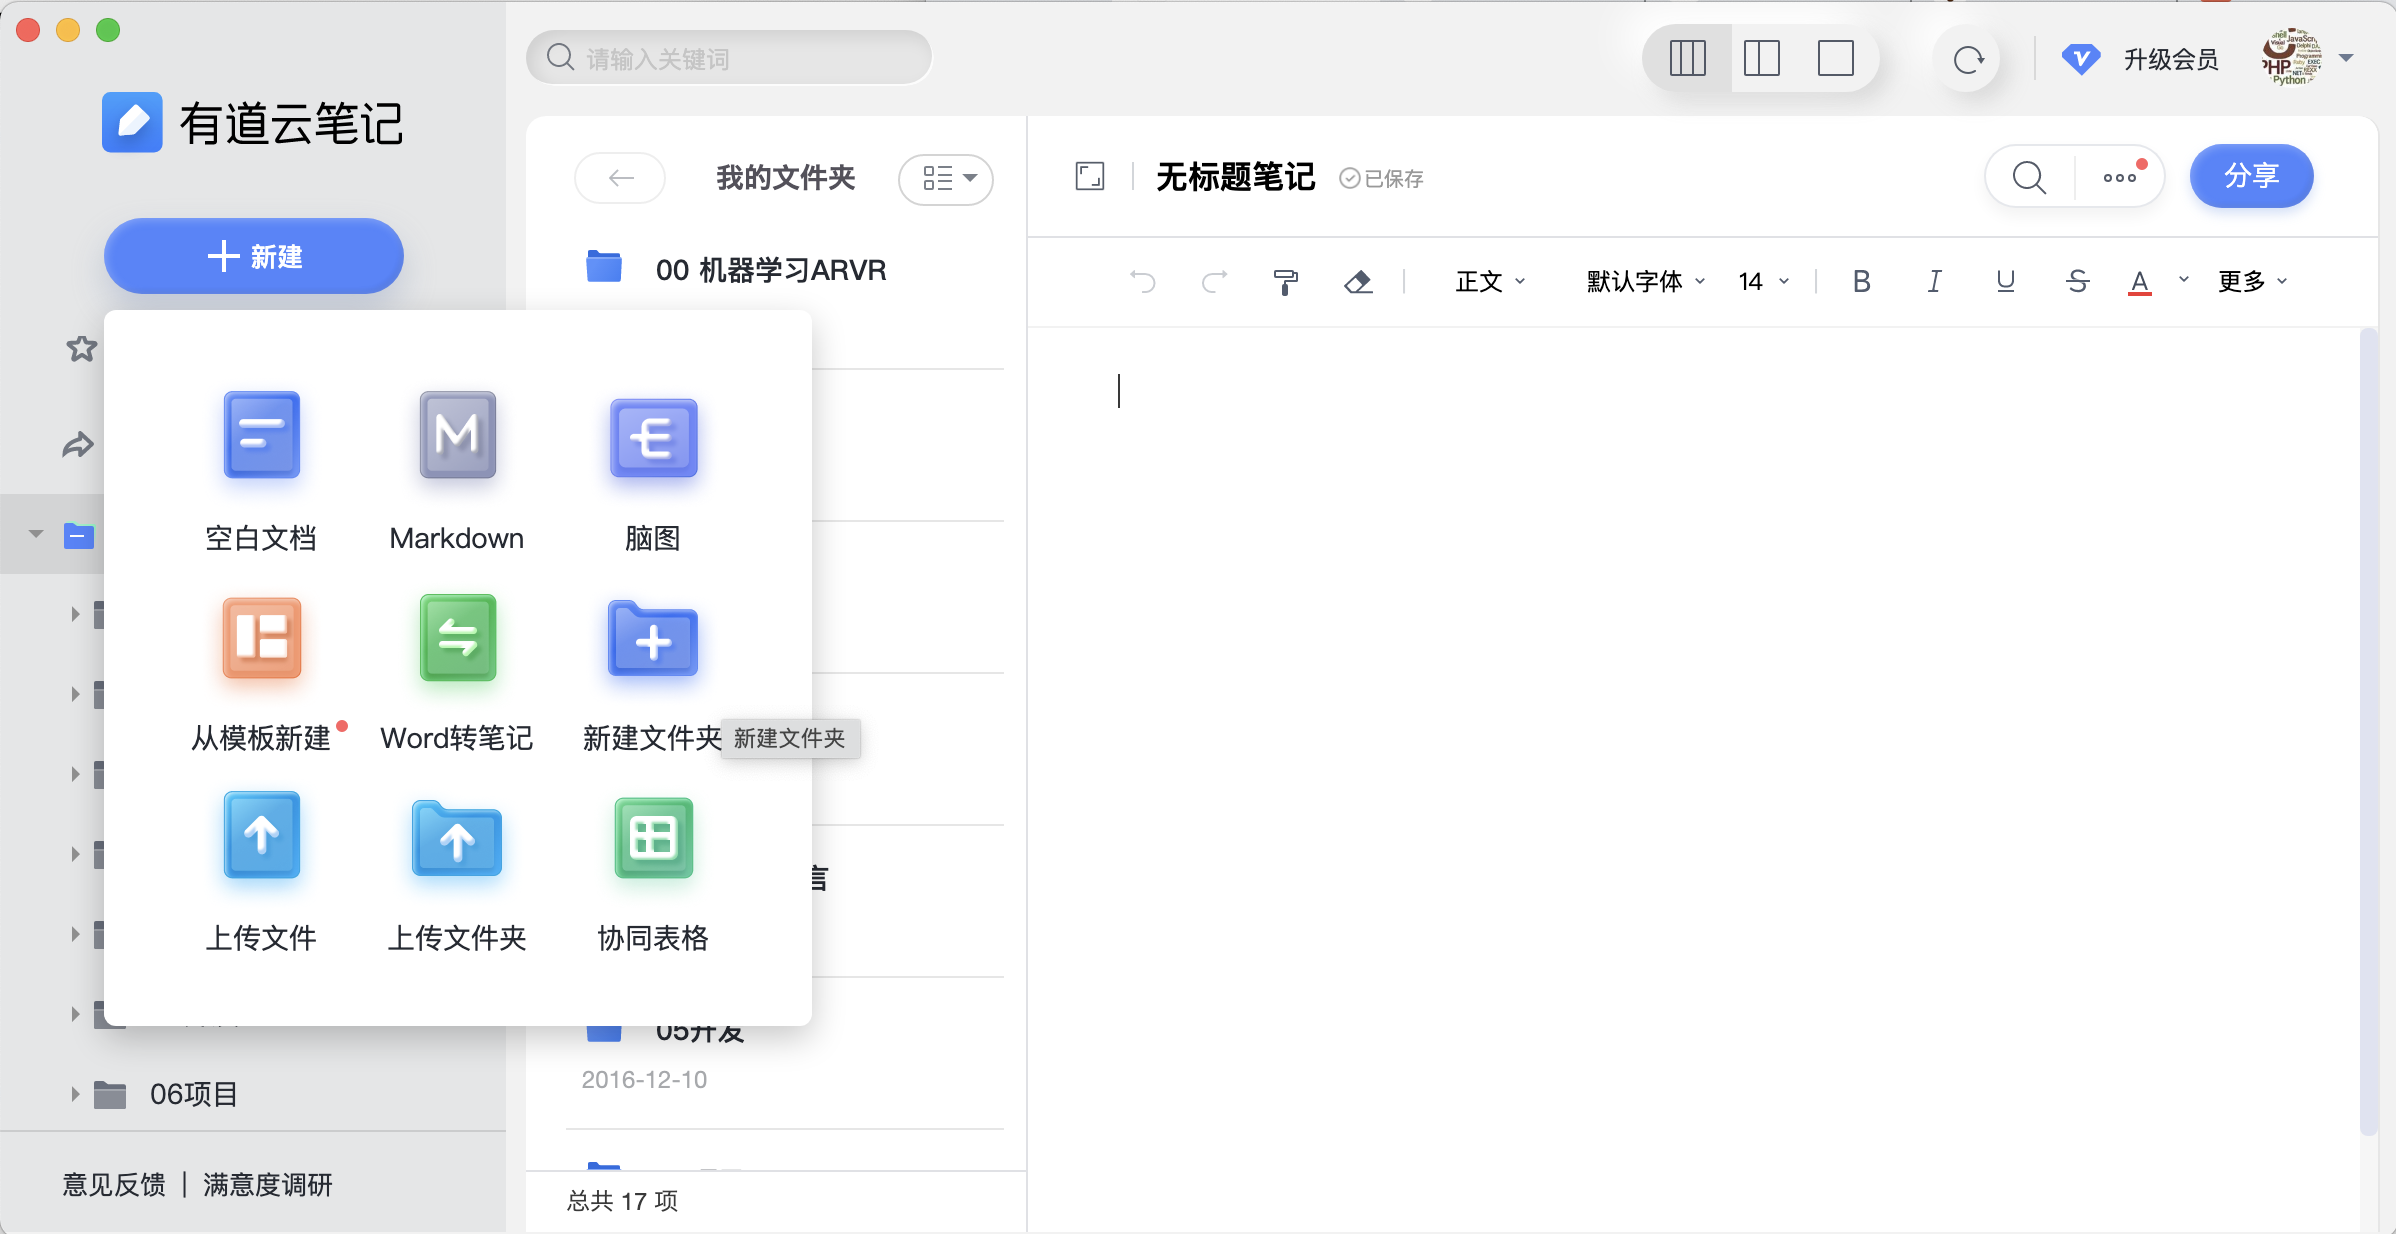Select 上传文件夹 upload folder option

457,872
